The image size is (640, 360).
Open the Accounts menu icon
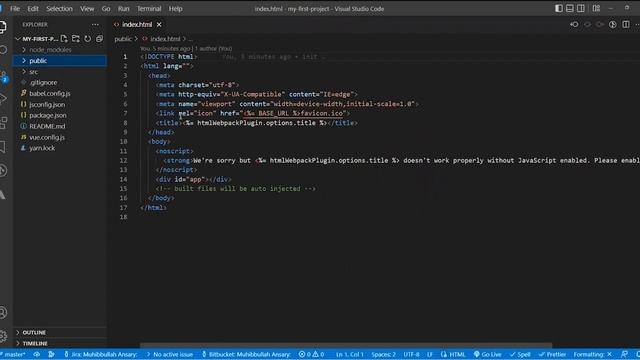point(3,313)
